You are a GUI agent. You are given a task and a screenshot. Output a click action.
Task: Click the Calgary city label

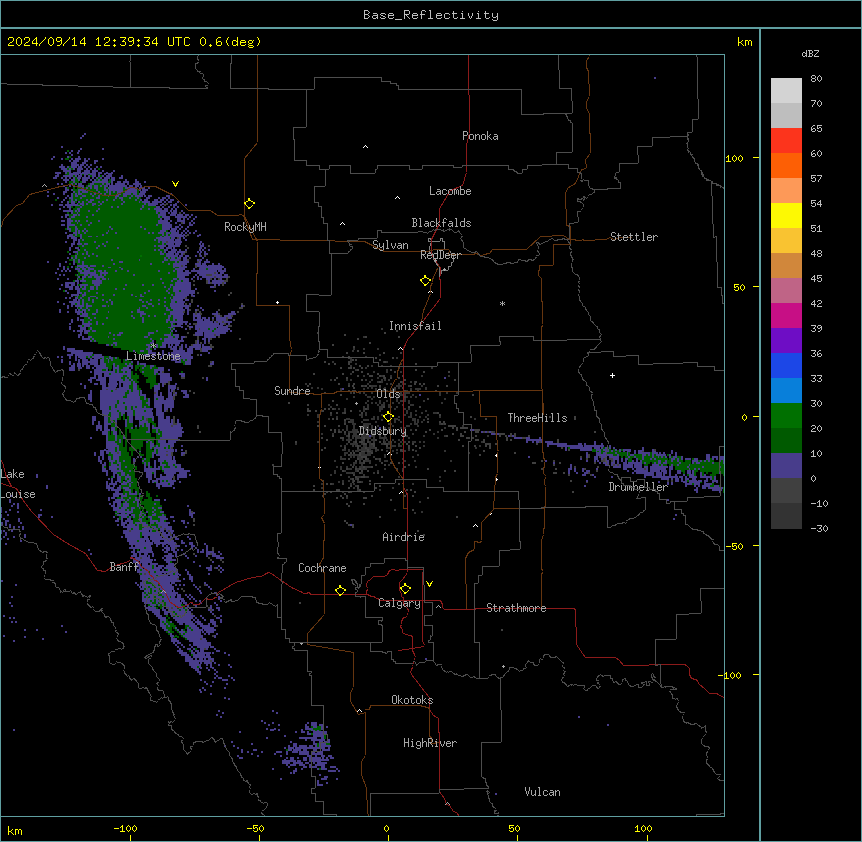(399, 603)
